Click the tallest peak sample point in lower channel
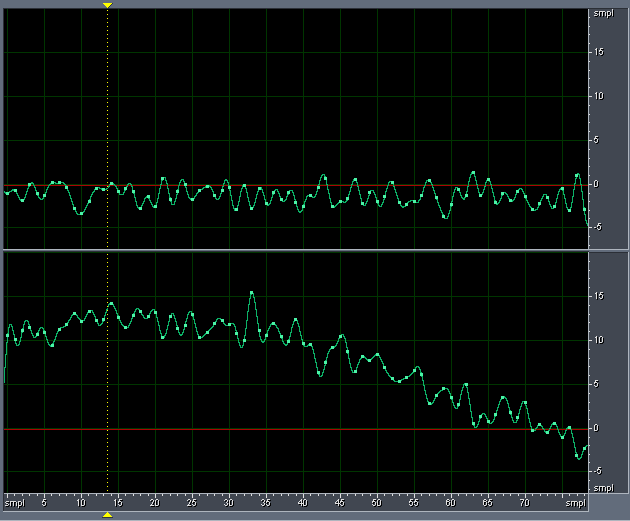The height and width of the screenshot is (521, 630). point(252,293)
